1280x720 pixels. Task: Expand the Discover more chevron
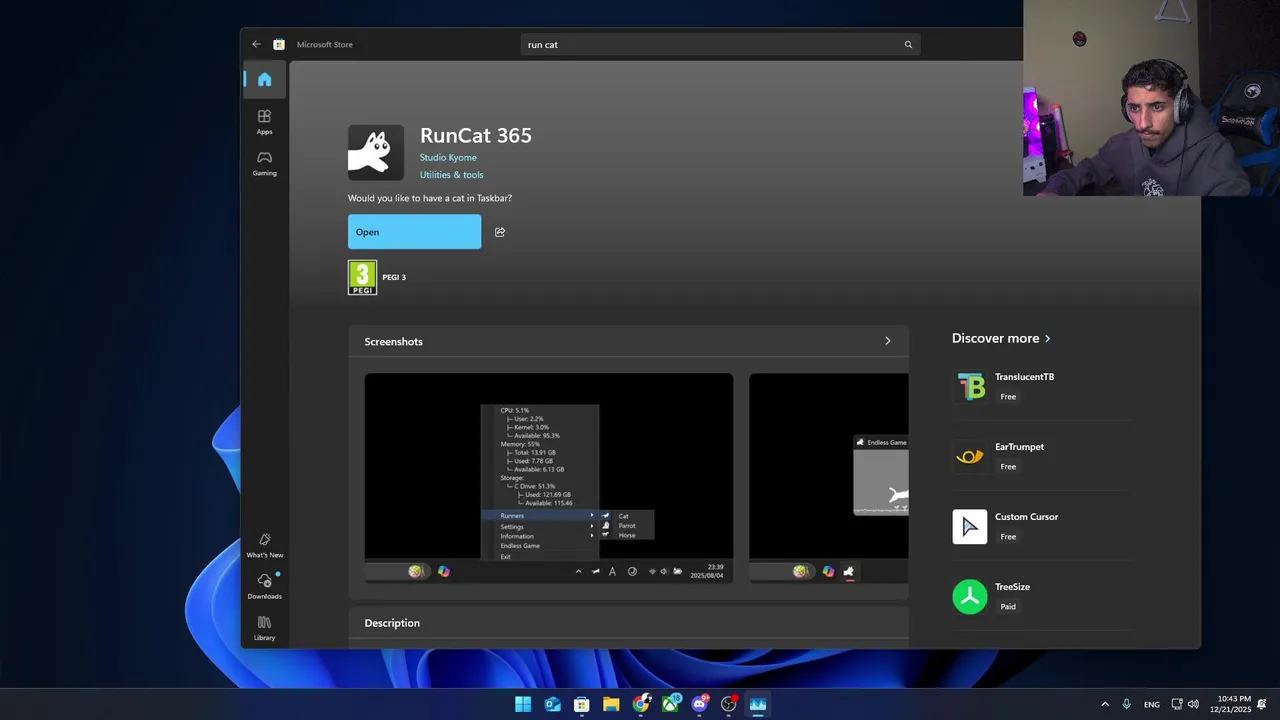[1047, 339]
